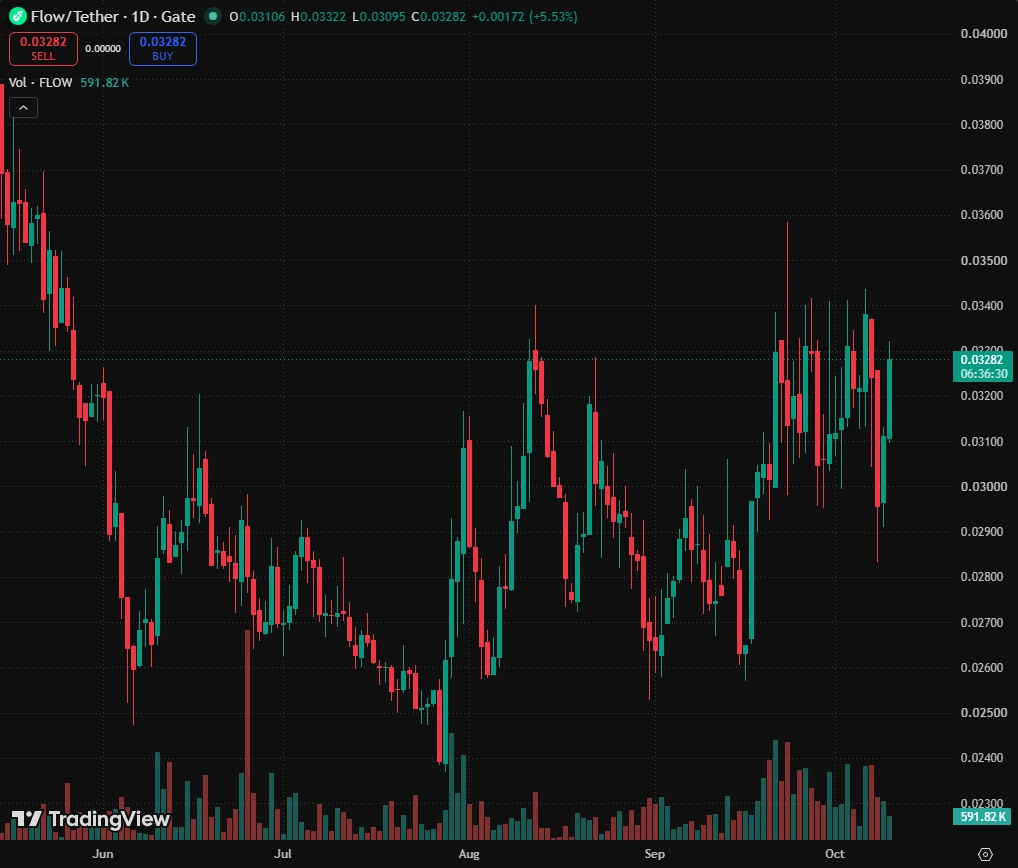Select the Flow/Tether 1D Gate title

coord(113,16)
